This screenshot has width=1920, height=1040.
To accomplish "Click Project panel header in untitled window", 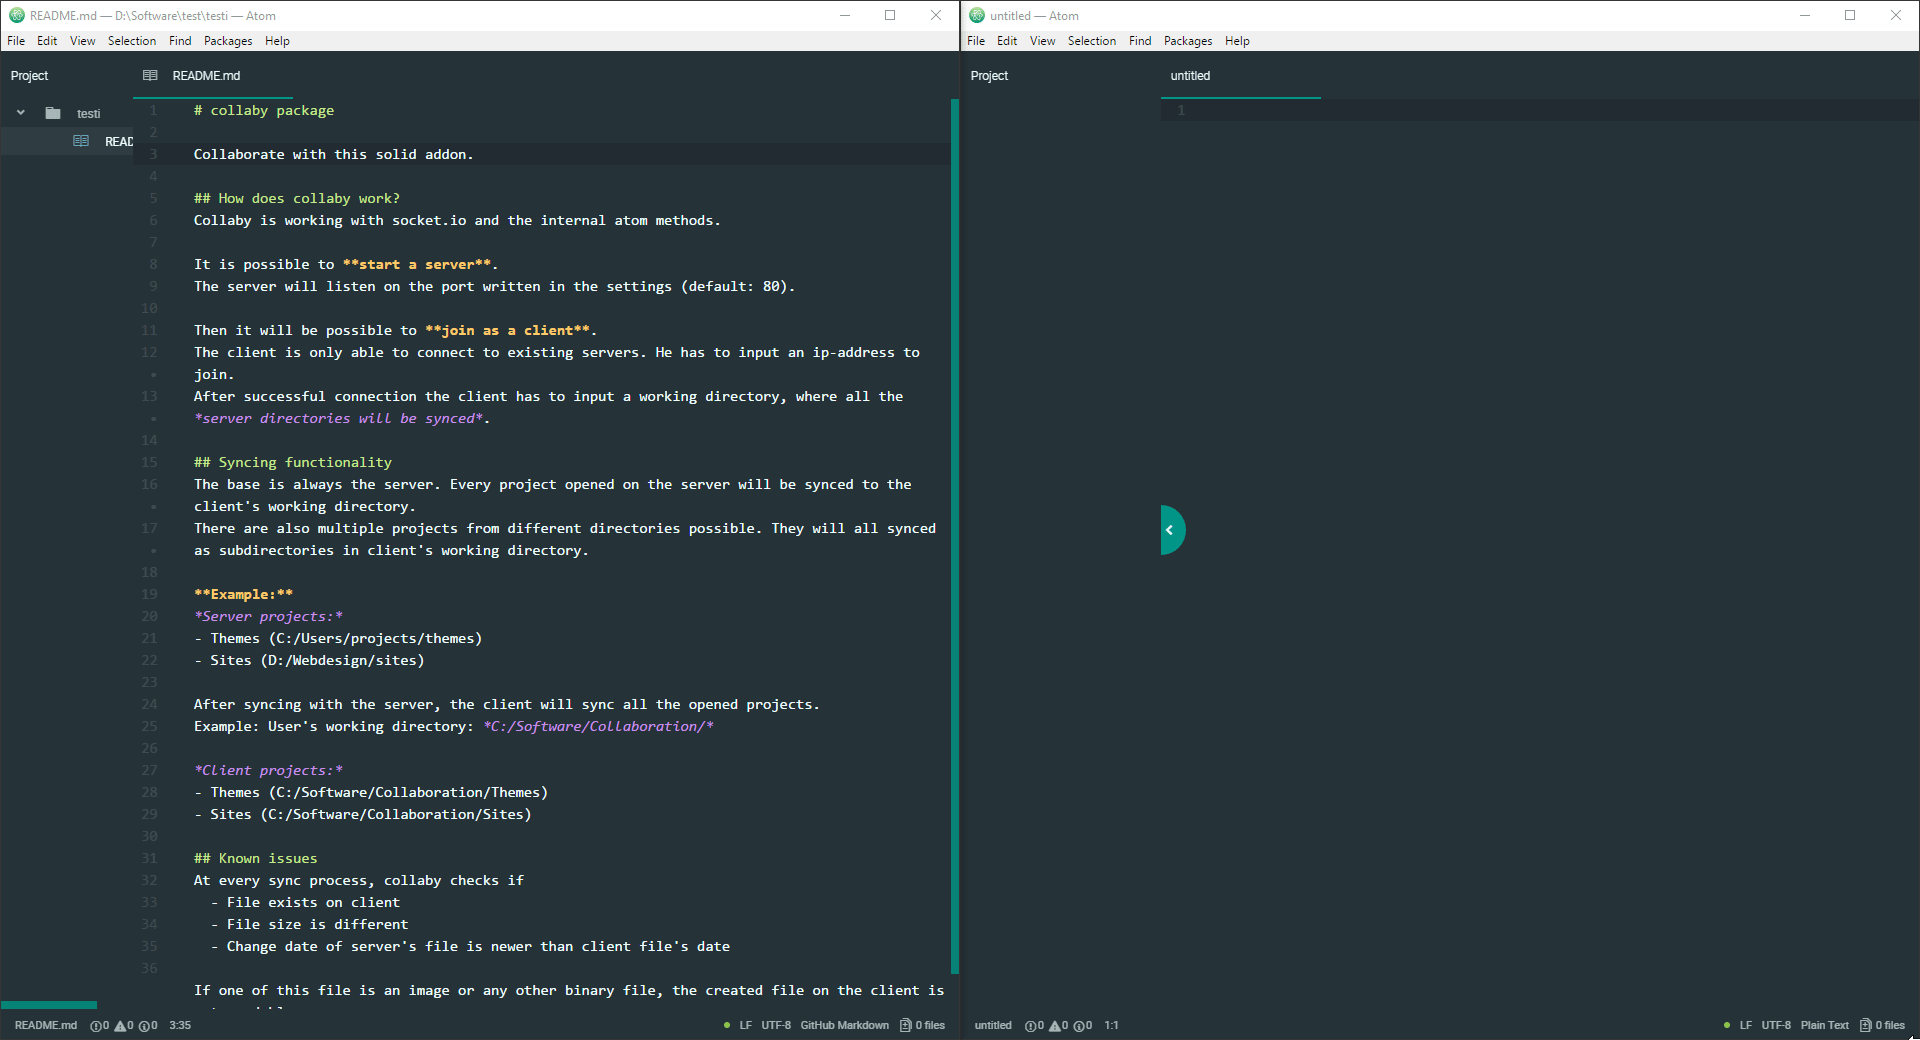I will click(989, 75).
